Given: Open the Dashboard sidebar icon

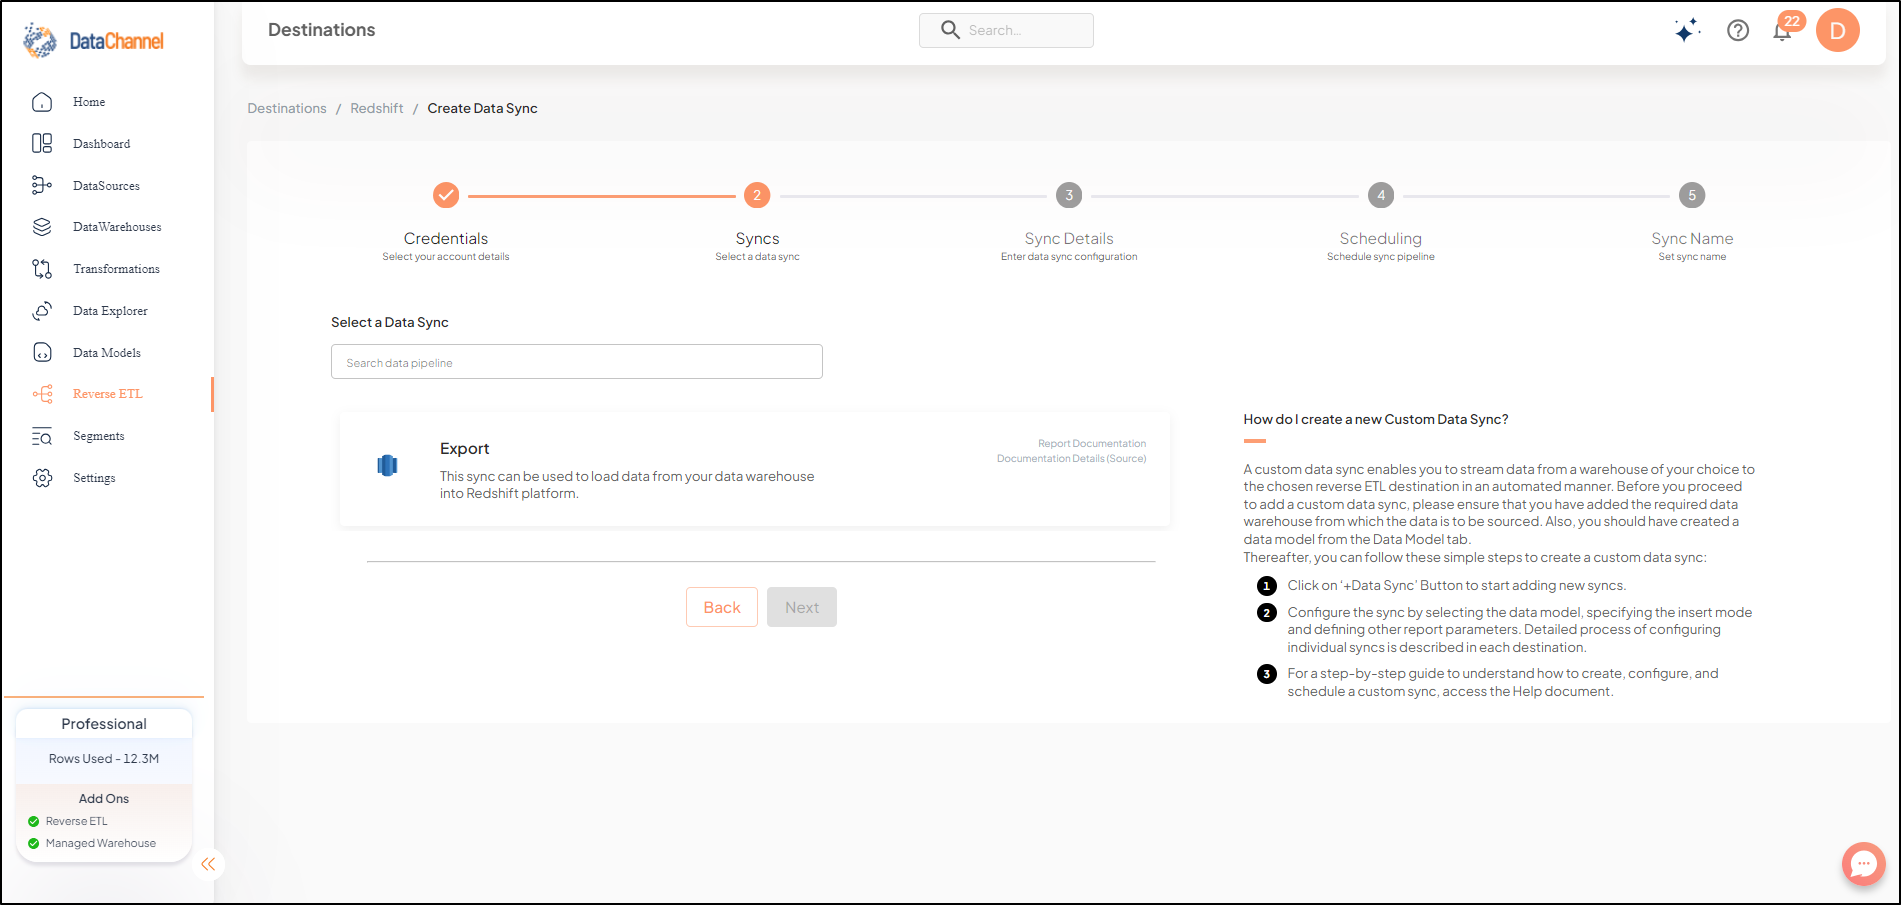Looking at the screenshot, I should click(42, 144).
